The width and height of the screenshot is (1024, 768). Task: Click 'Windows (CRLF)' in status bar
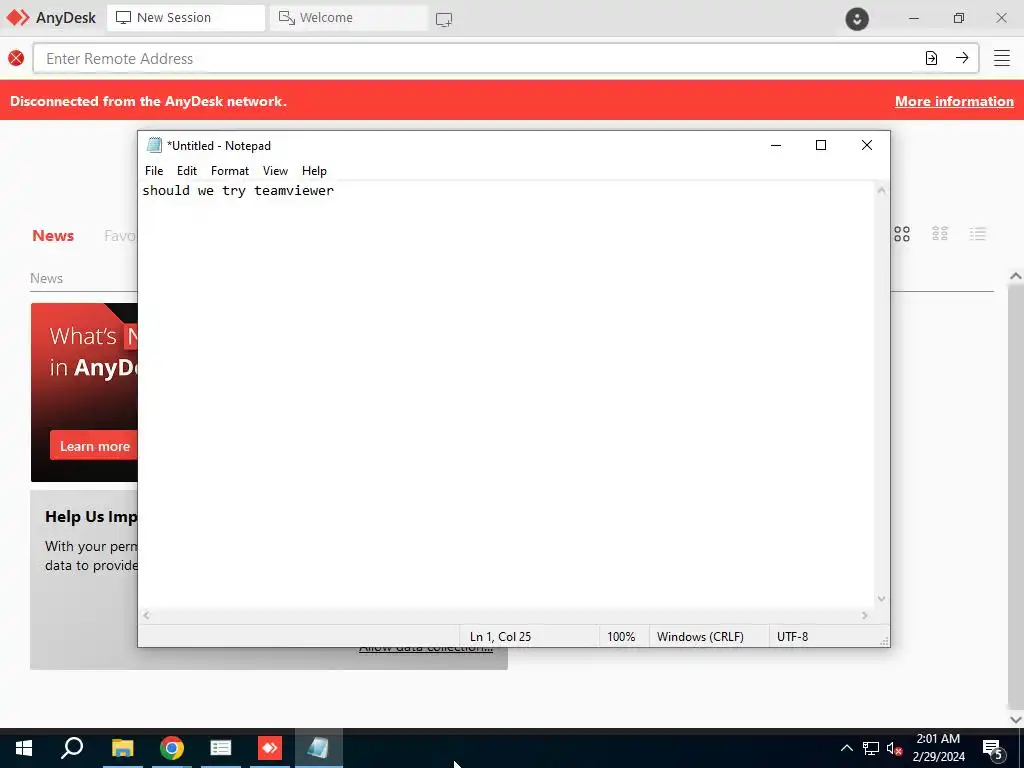click(x=700, y=636)
